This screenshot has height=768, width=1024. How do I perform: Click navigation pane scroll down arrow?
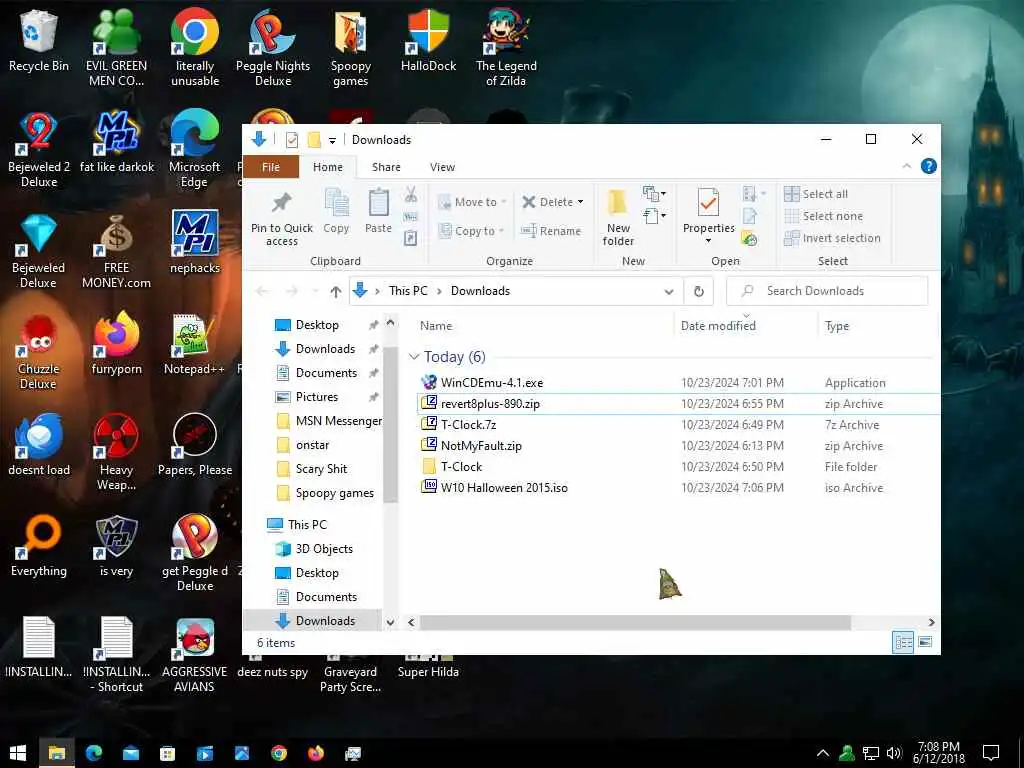coord(391,622)
